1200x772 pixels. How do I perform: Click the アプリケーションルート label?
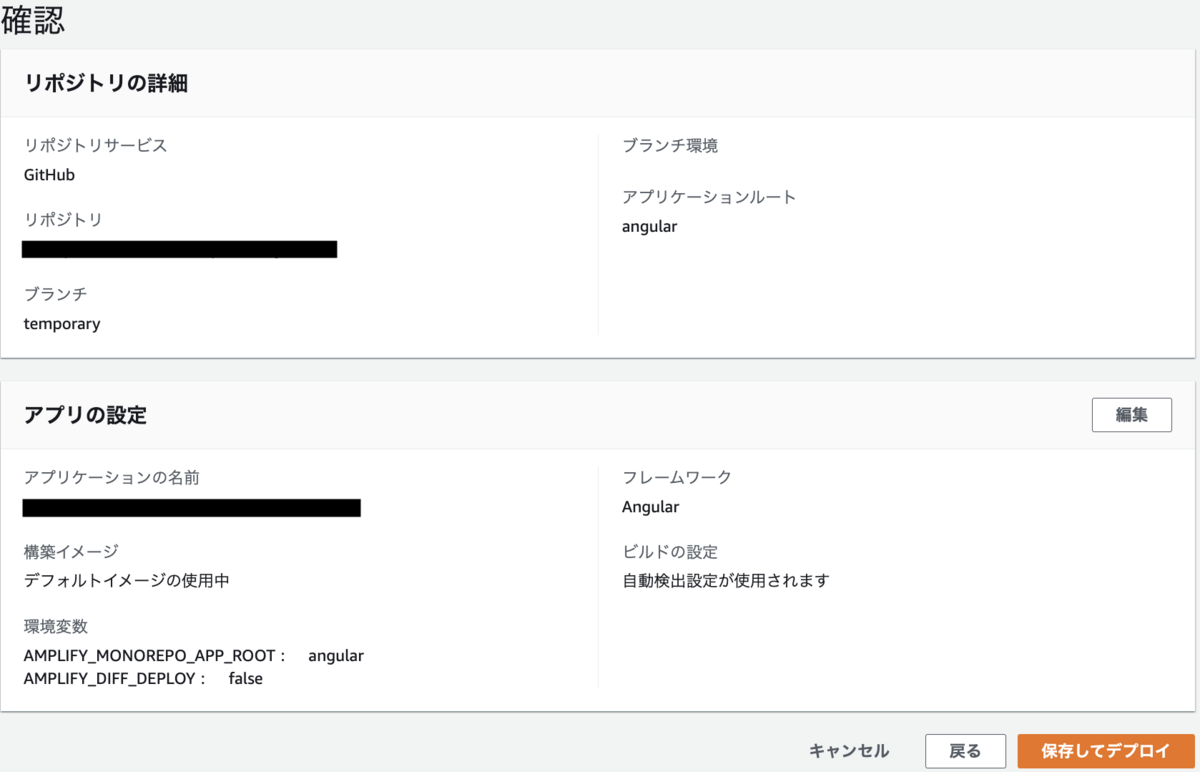[x=709, y=197]
